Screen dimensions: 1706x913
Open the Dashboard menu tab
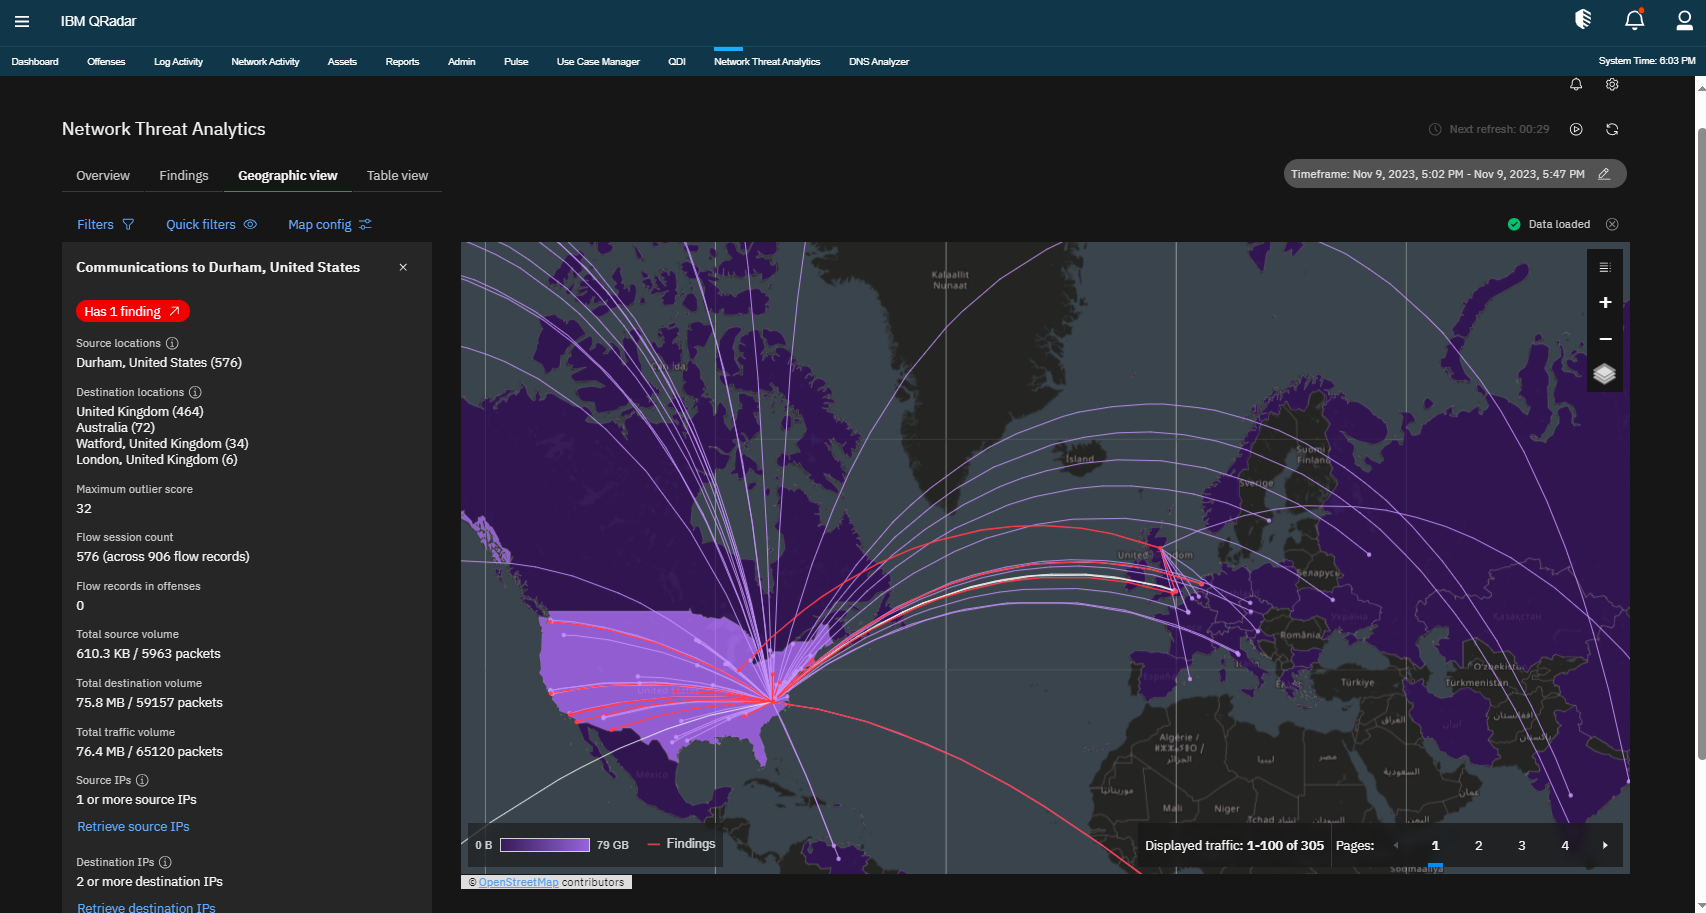pyautogui.click(x=35, y=62)
